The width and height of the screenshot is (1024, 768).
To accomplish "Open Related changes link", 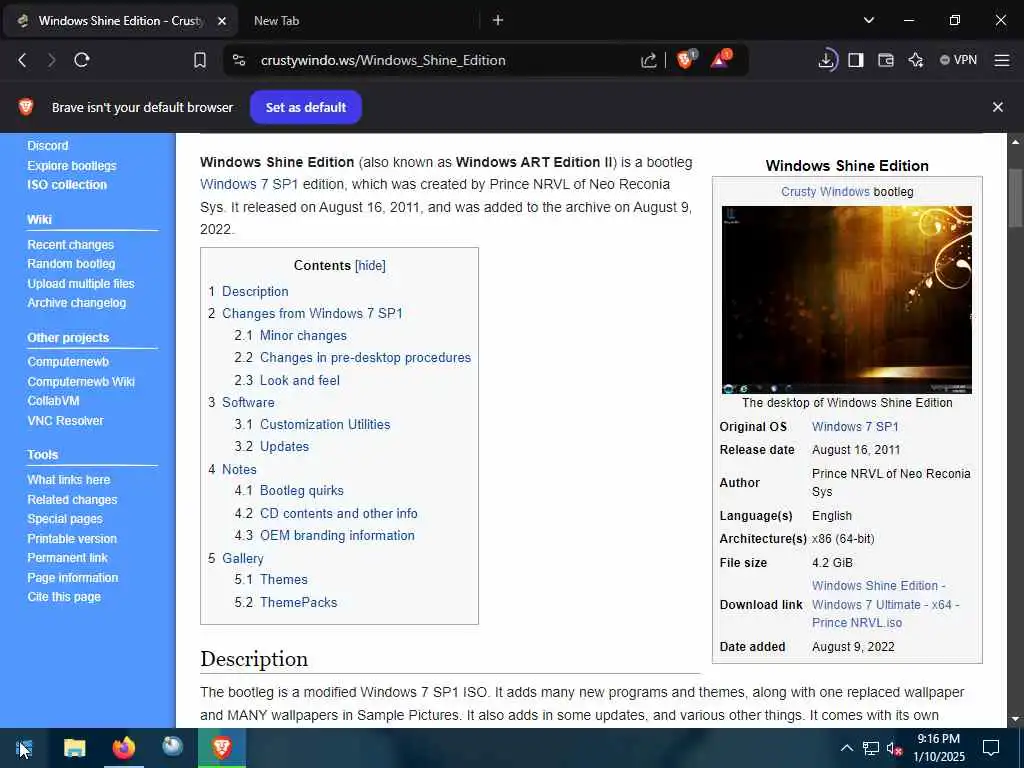I will (x=72, y=500).
